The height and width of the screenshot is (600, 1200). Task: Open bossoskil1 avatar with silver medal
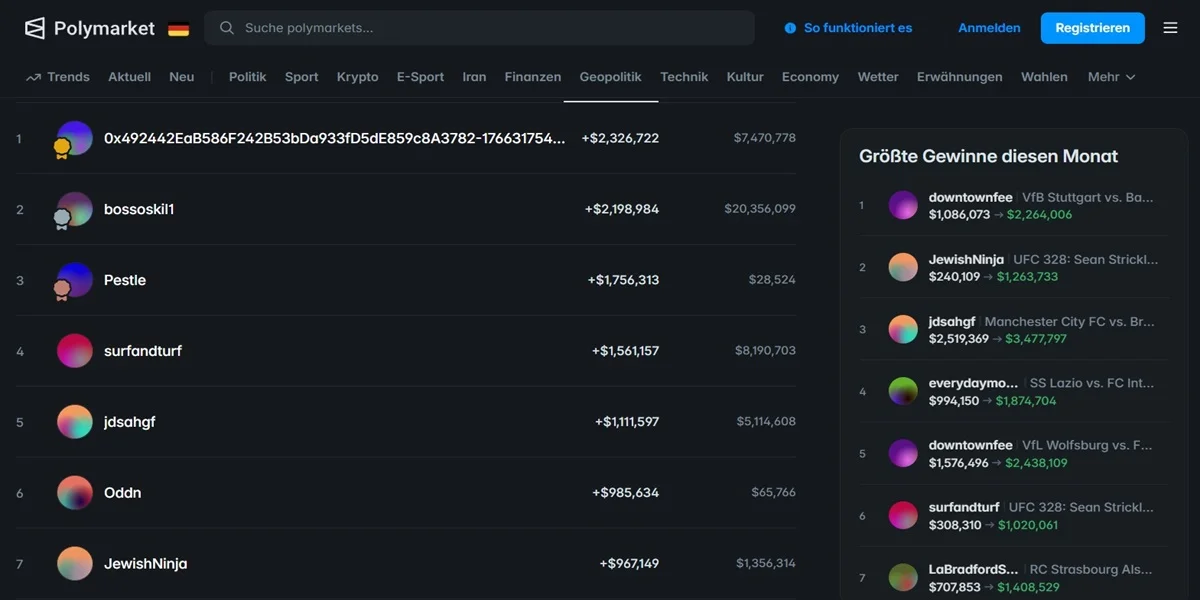point(75,209)
